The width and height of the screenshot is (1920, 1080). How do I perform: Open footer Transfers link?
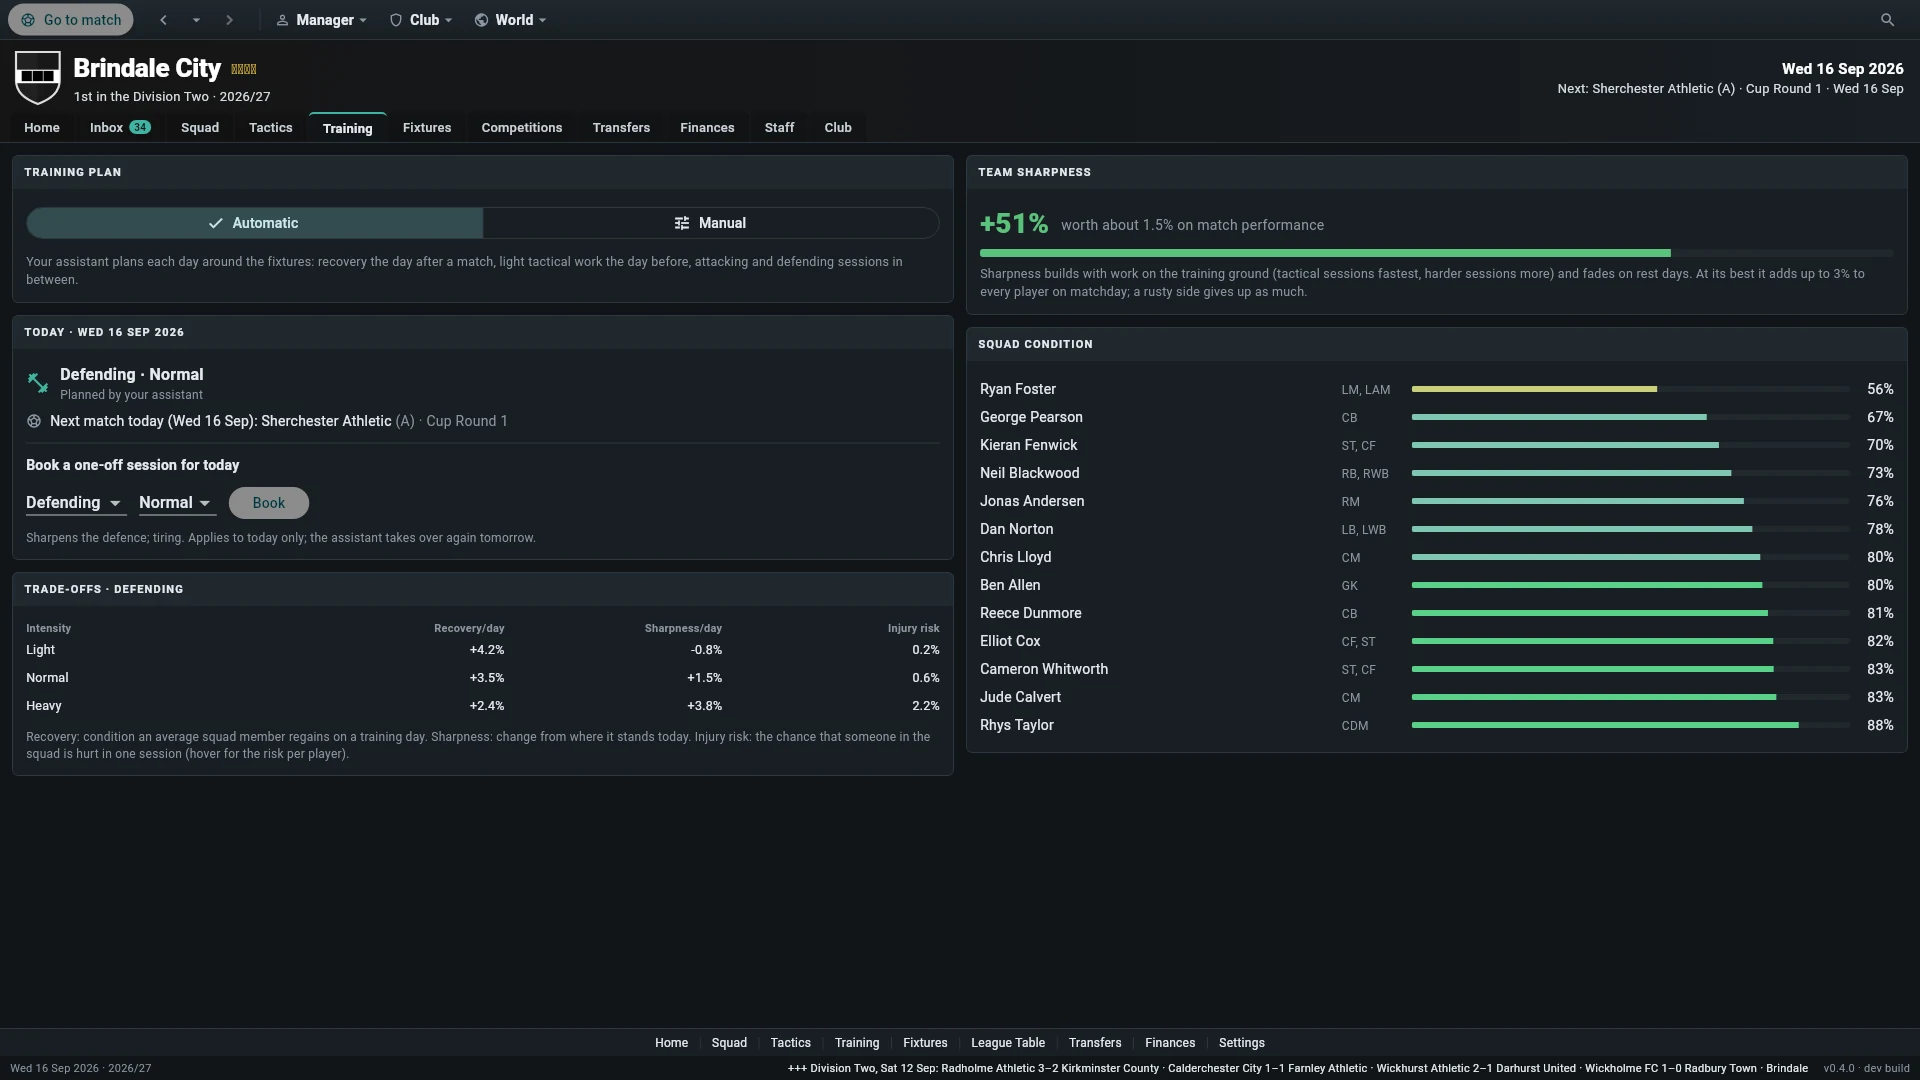[1095, 1043]
